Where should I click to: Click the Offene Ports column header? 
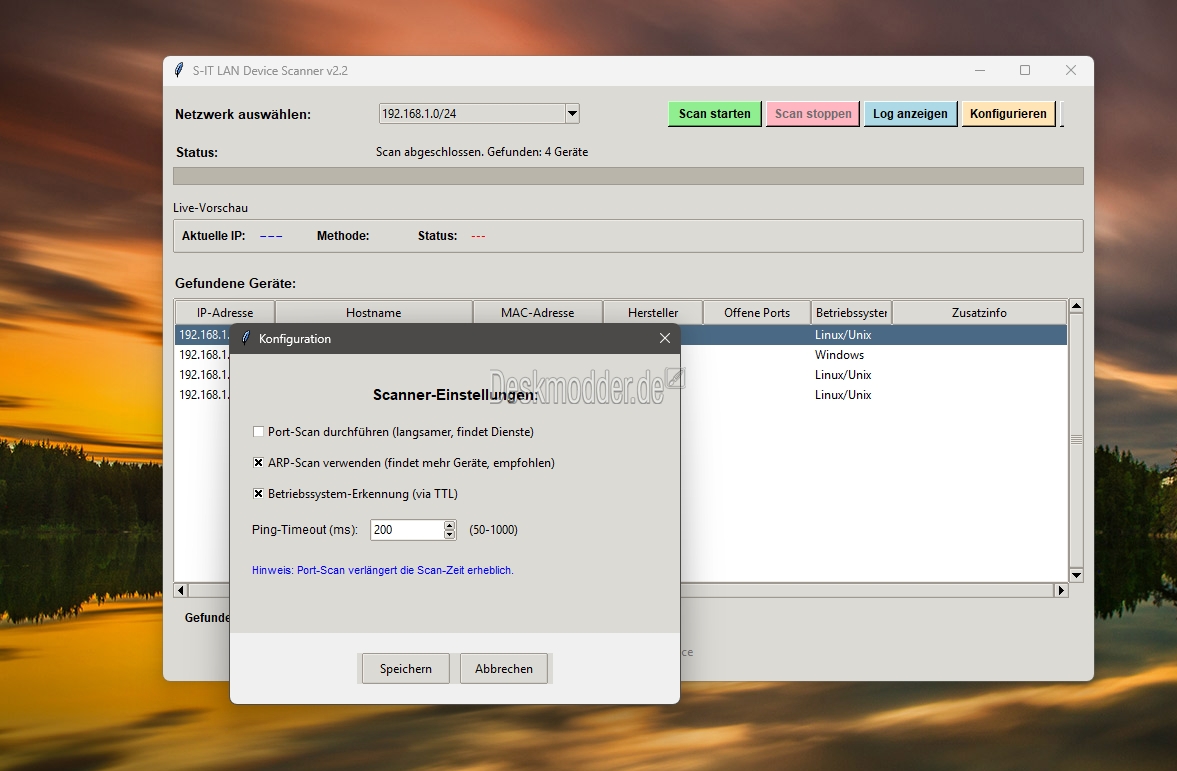coord(757,313)
